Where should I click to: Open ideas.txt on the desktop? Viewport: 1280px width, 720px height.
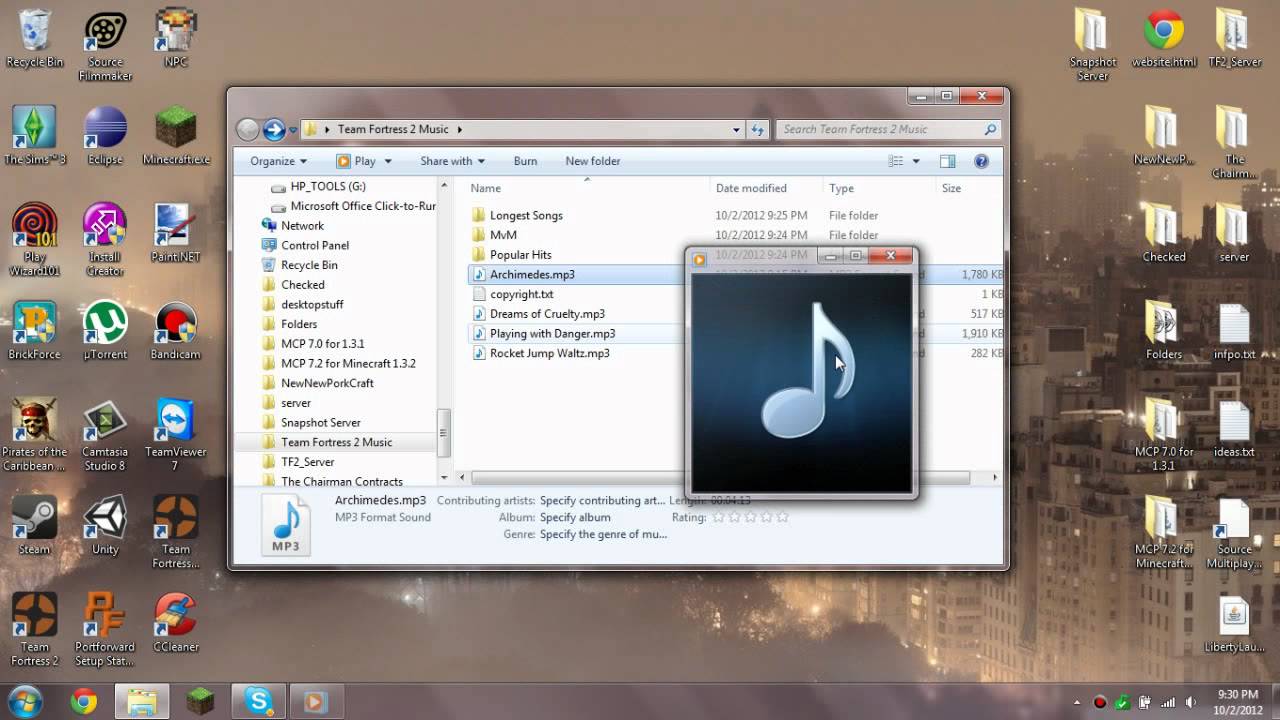pyautogui.click(x=1234, y=428)
